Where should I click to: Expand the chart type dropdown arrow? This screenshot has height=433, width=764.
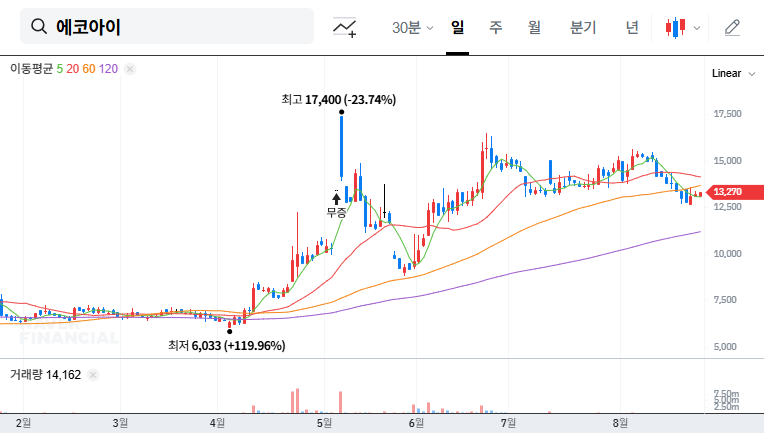coord(697,28)
